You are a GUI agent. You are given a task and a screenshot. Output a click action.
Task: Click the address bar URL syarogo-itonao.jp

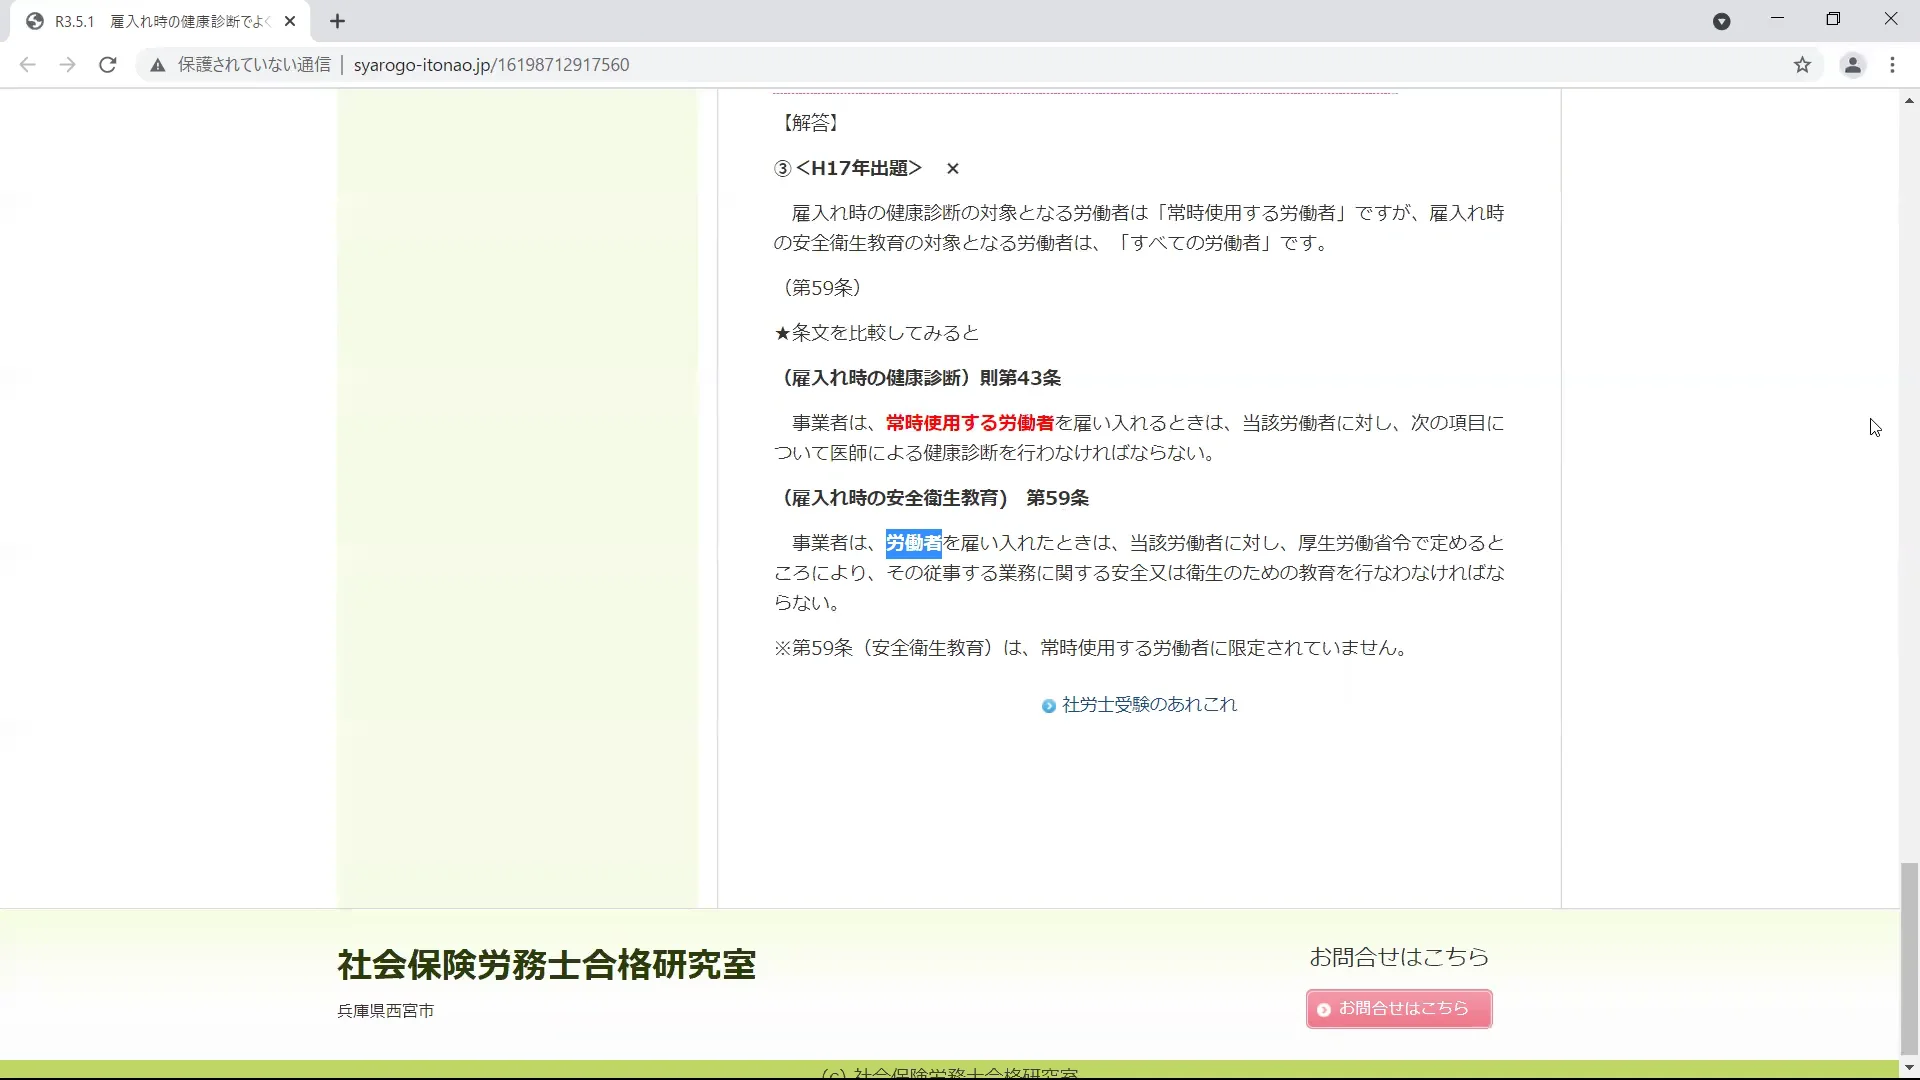pos(491,65)
